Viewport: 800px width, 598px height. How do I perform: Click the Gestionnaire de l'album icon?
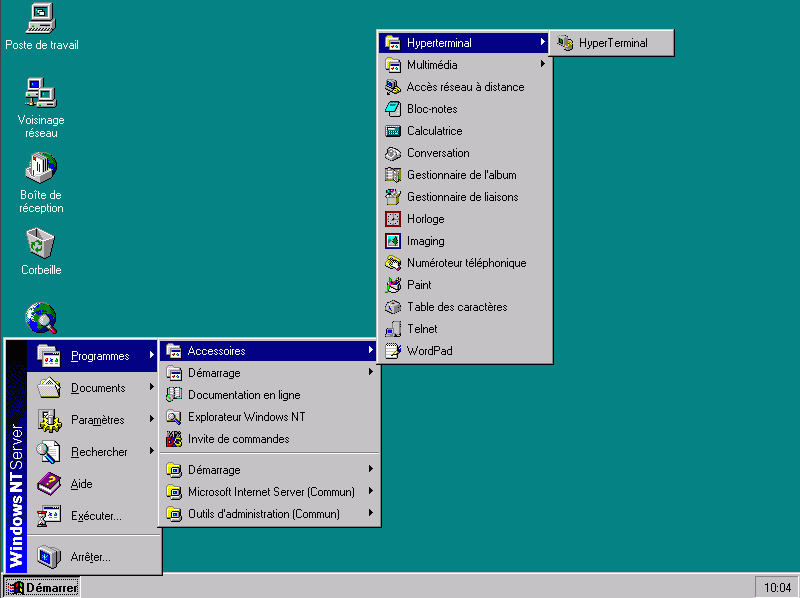393,175
